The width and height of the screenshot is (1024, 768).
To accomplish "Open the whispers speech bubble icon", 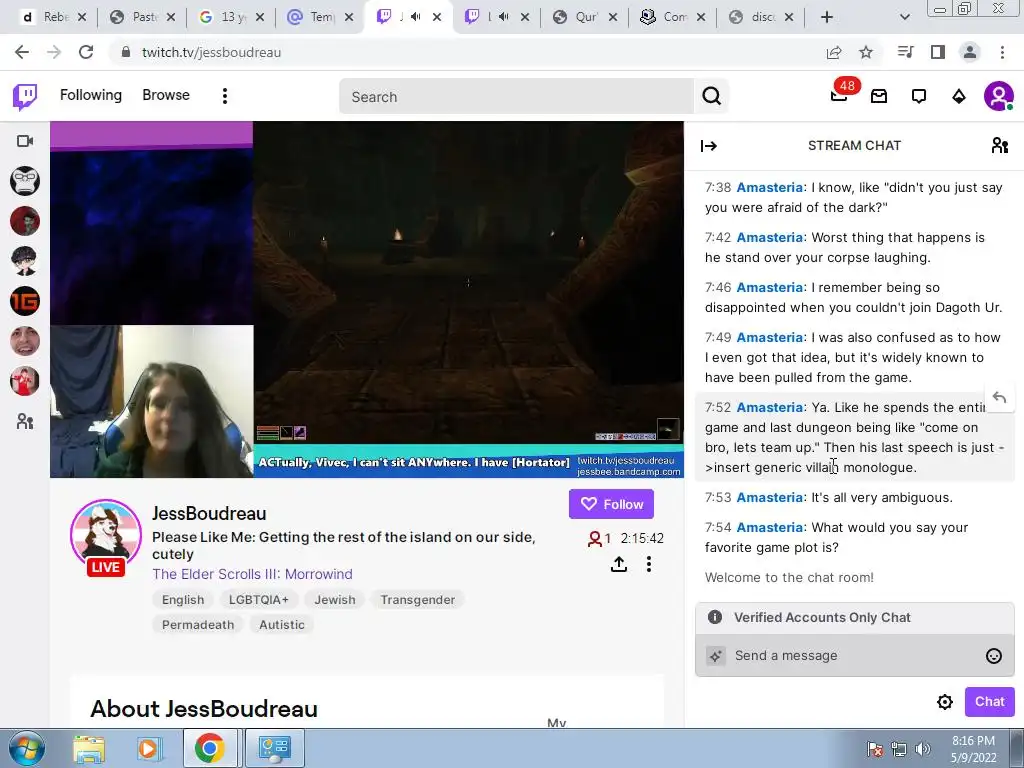I will [919, 97].
